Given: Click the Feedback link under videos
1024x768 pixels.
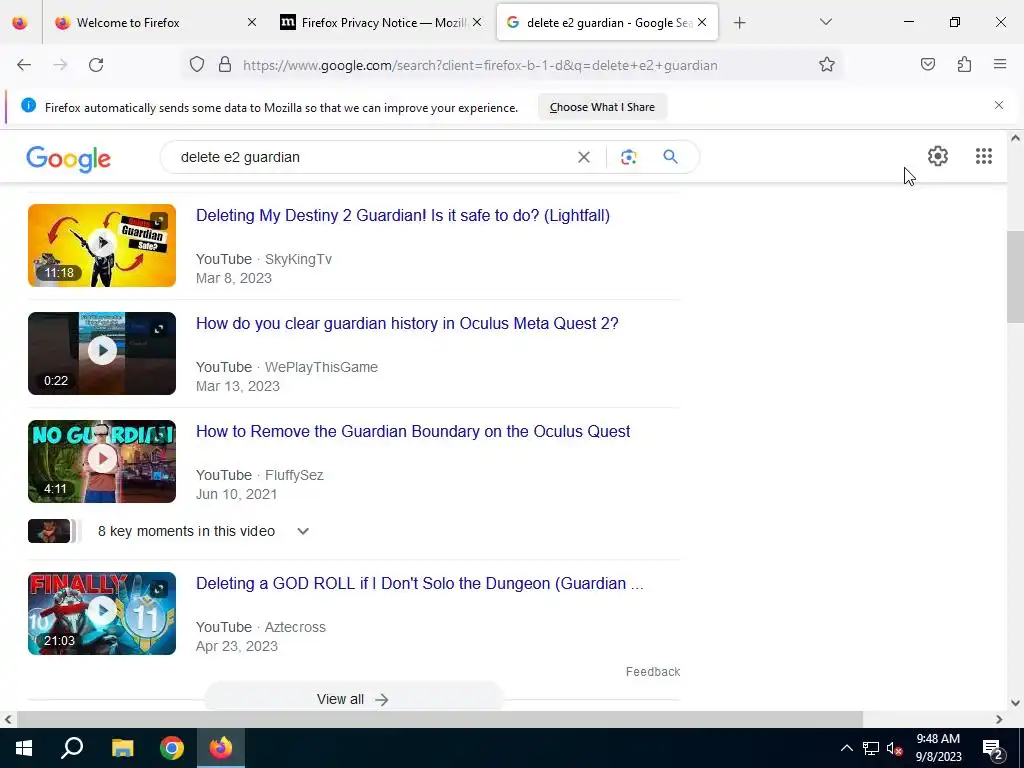Looking at the screenshot, I should coord(652,671).
